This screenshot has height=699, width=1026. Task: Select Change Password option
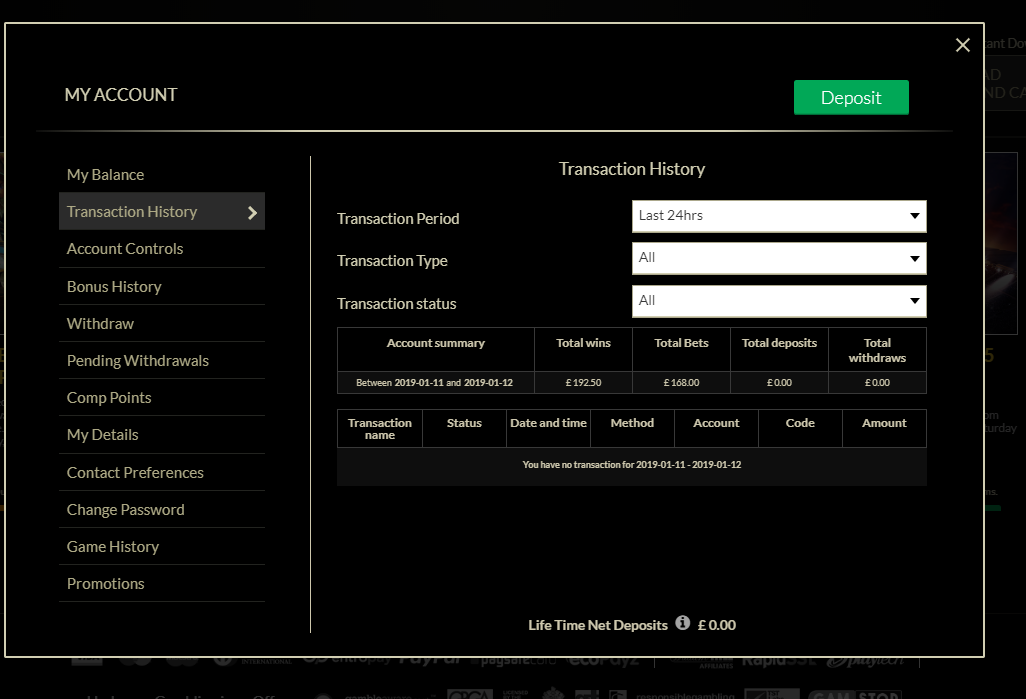pos(126,510)
